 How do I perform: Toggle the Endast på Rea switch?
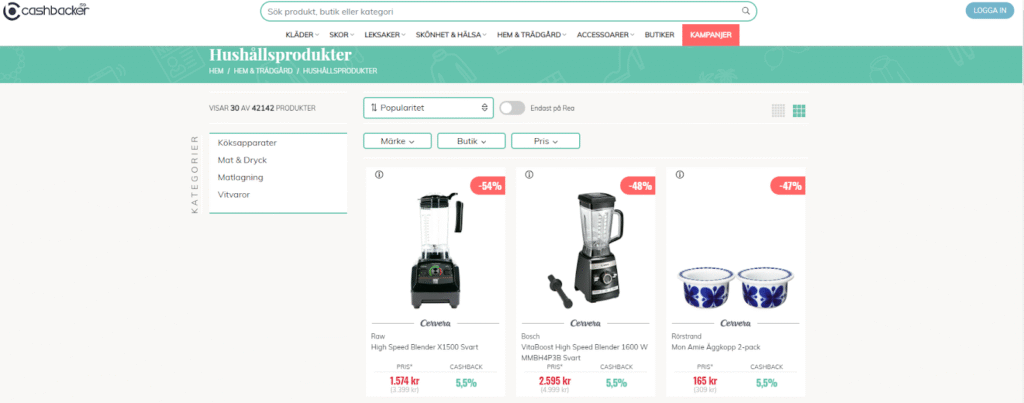click(x=512, y=108)
